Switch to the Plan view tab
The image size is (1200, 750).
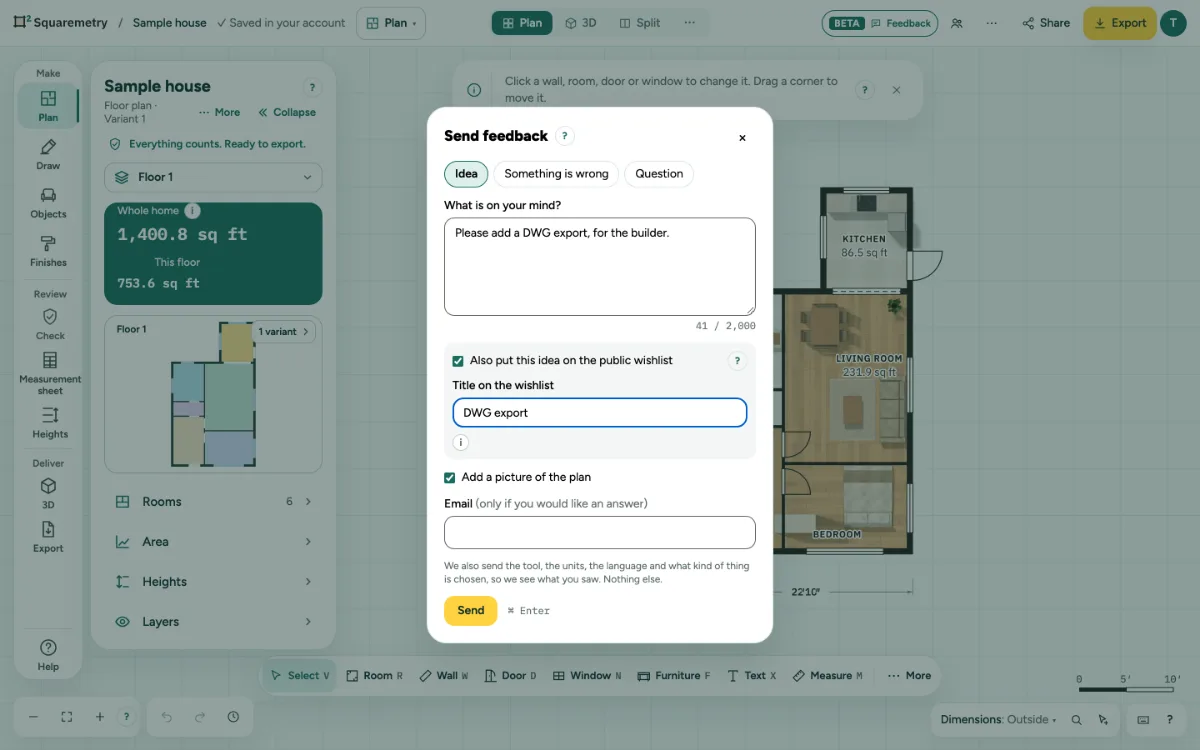point(522,23)
